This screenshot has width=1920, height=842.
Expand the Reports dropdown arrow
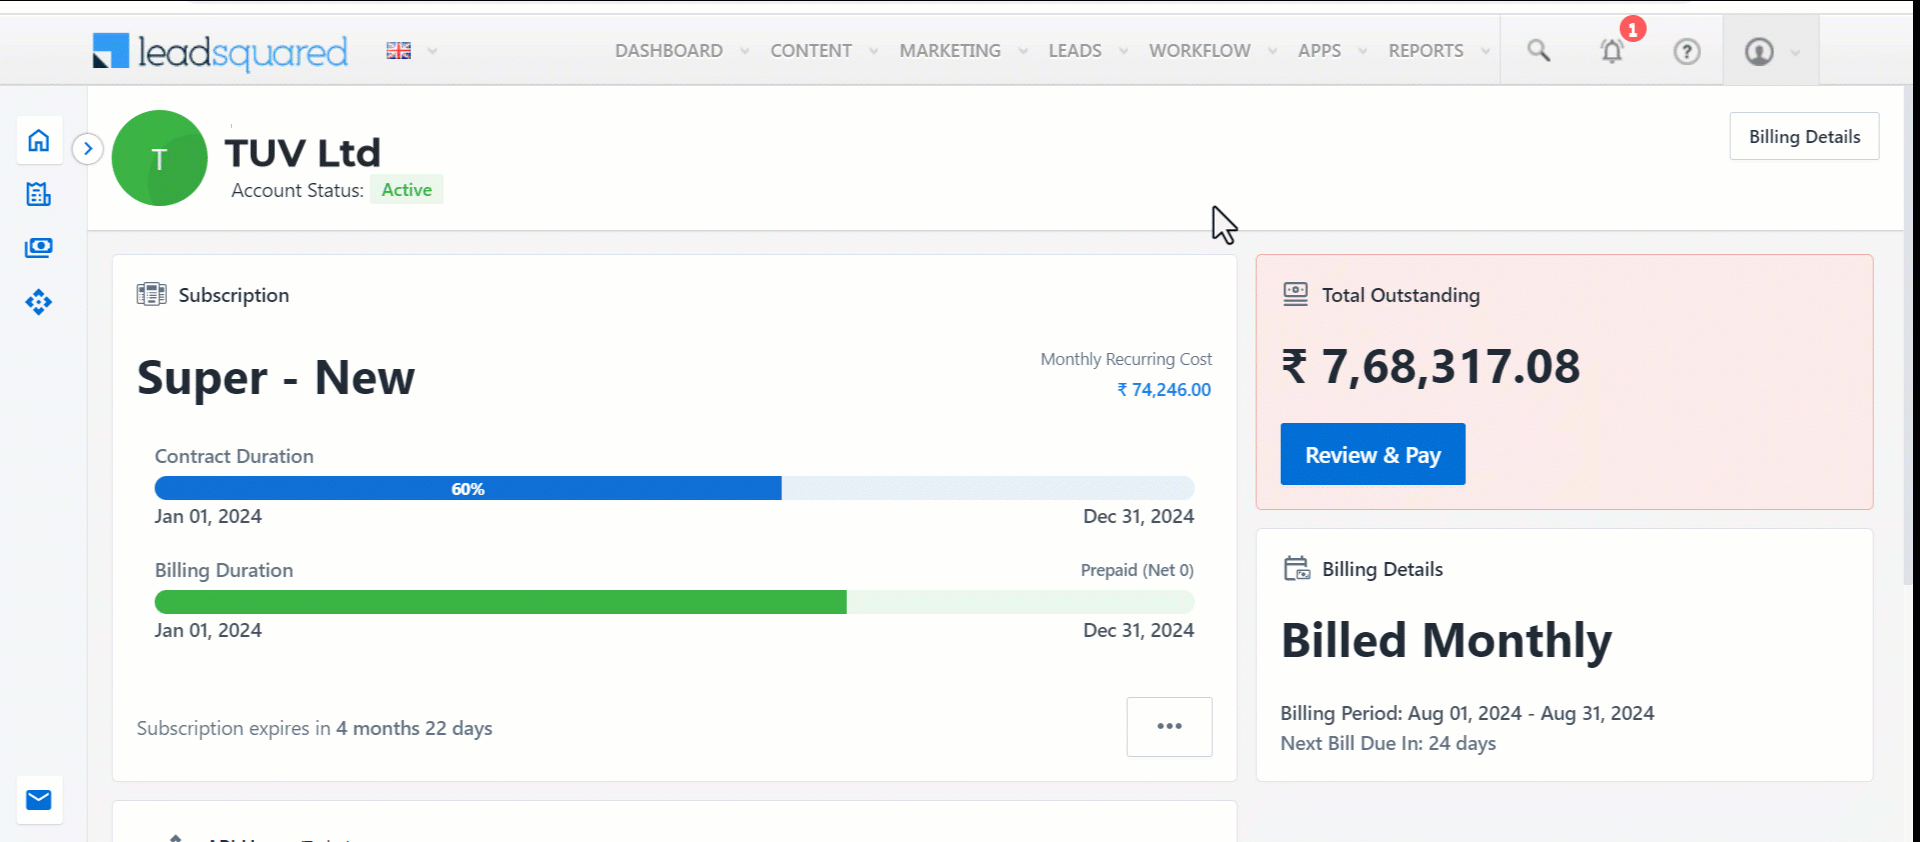coord(1485,51)
